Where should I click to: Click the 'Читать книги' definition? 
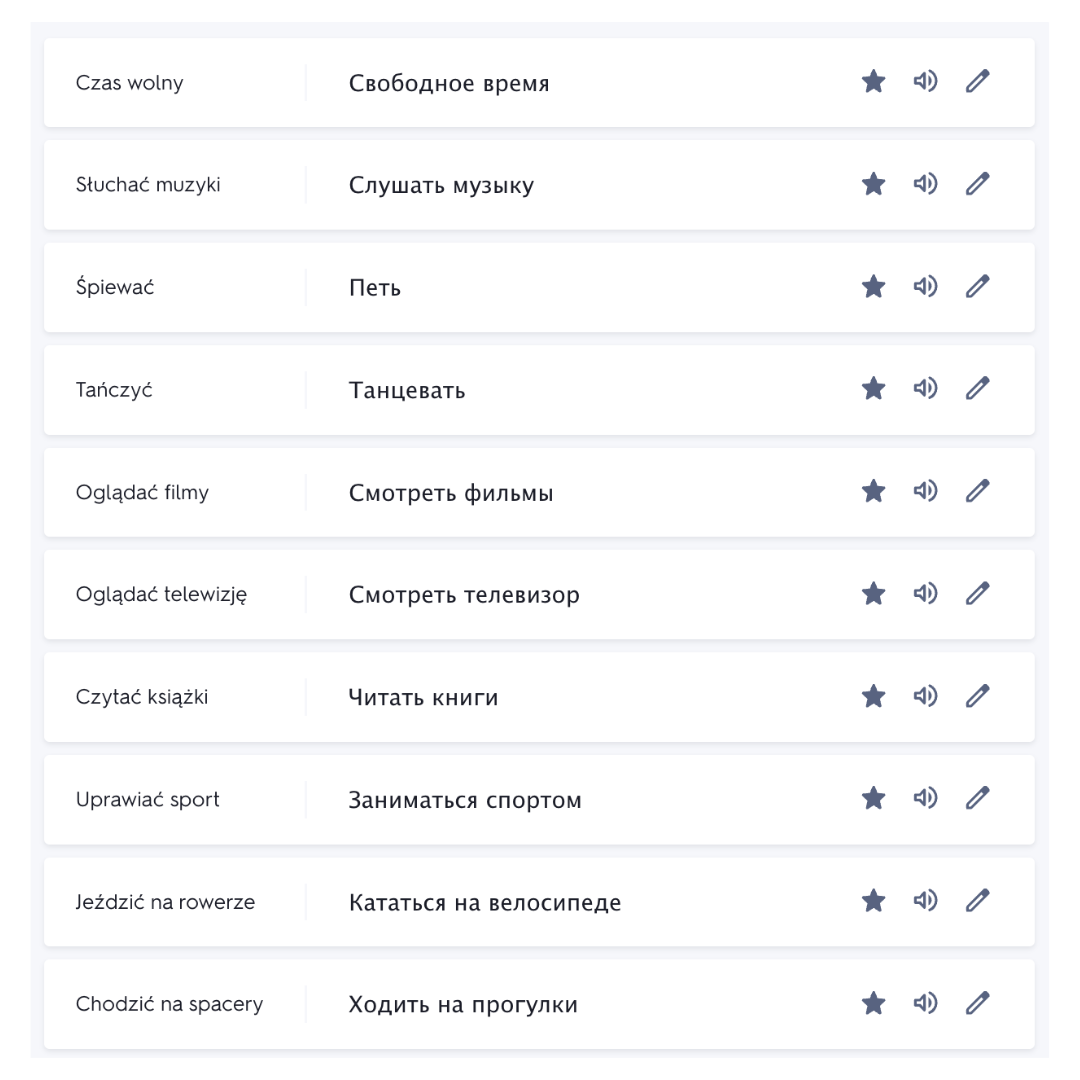tap(423, 698)
